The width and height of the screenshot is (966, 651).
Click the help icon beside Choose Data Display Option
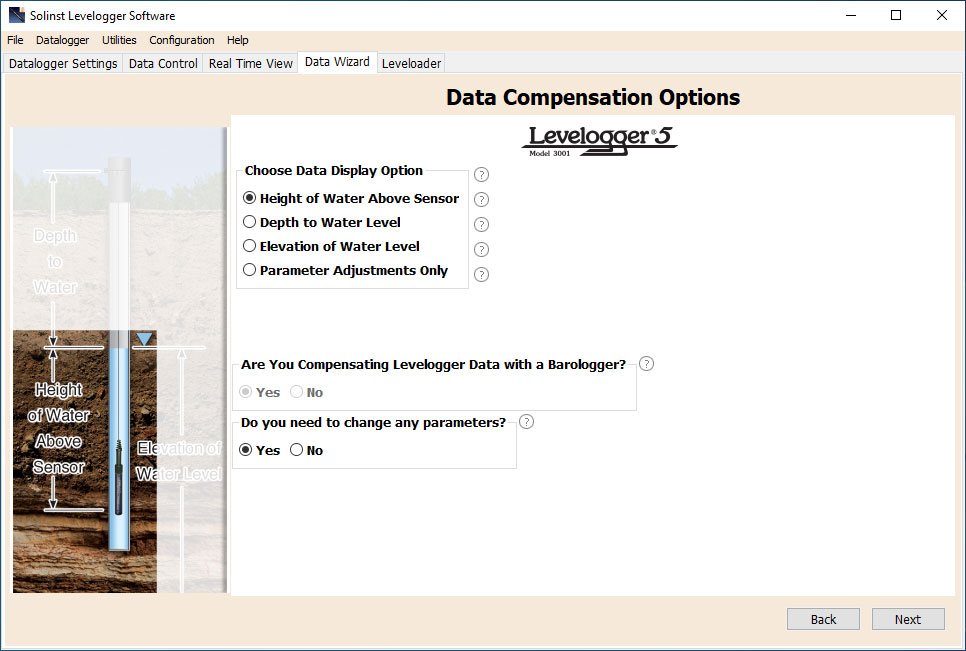(x=481, y=174)
